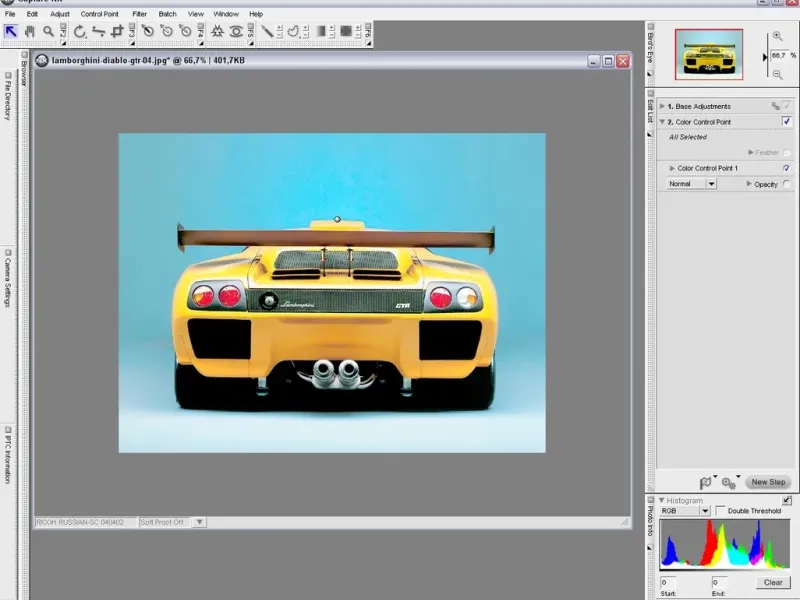Viewport: 800px width, 600px height.
Task: Pick the Hand pan tool
Action: 30,31
